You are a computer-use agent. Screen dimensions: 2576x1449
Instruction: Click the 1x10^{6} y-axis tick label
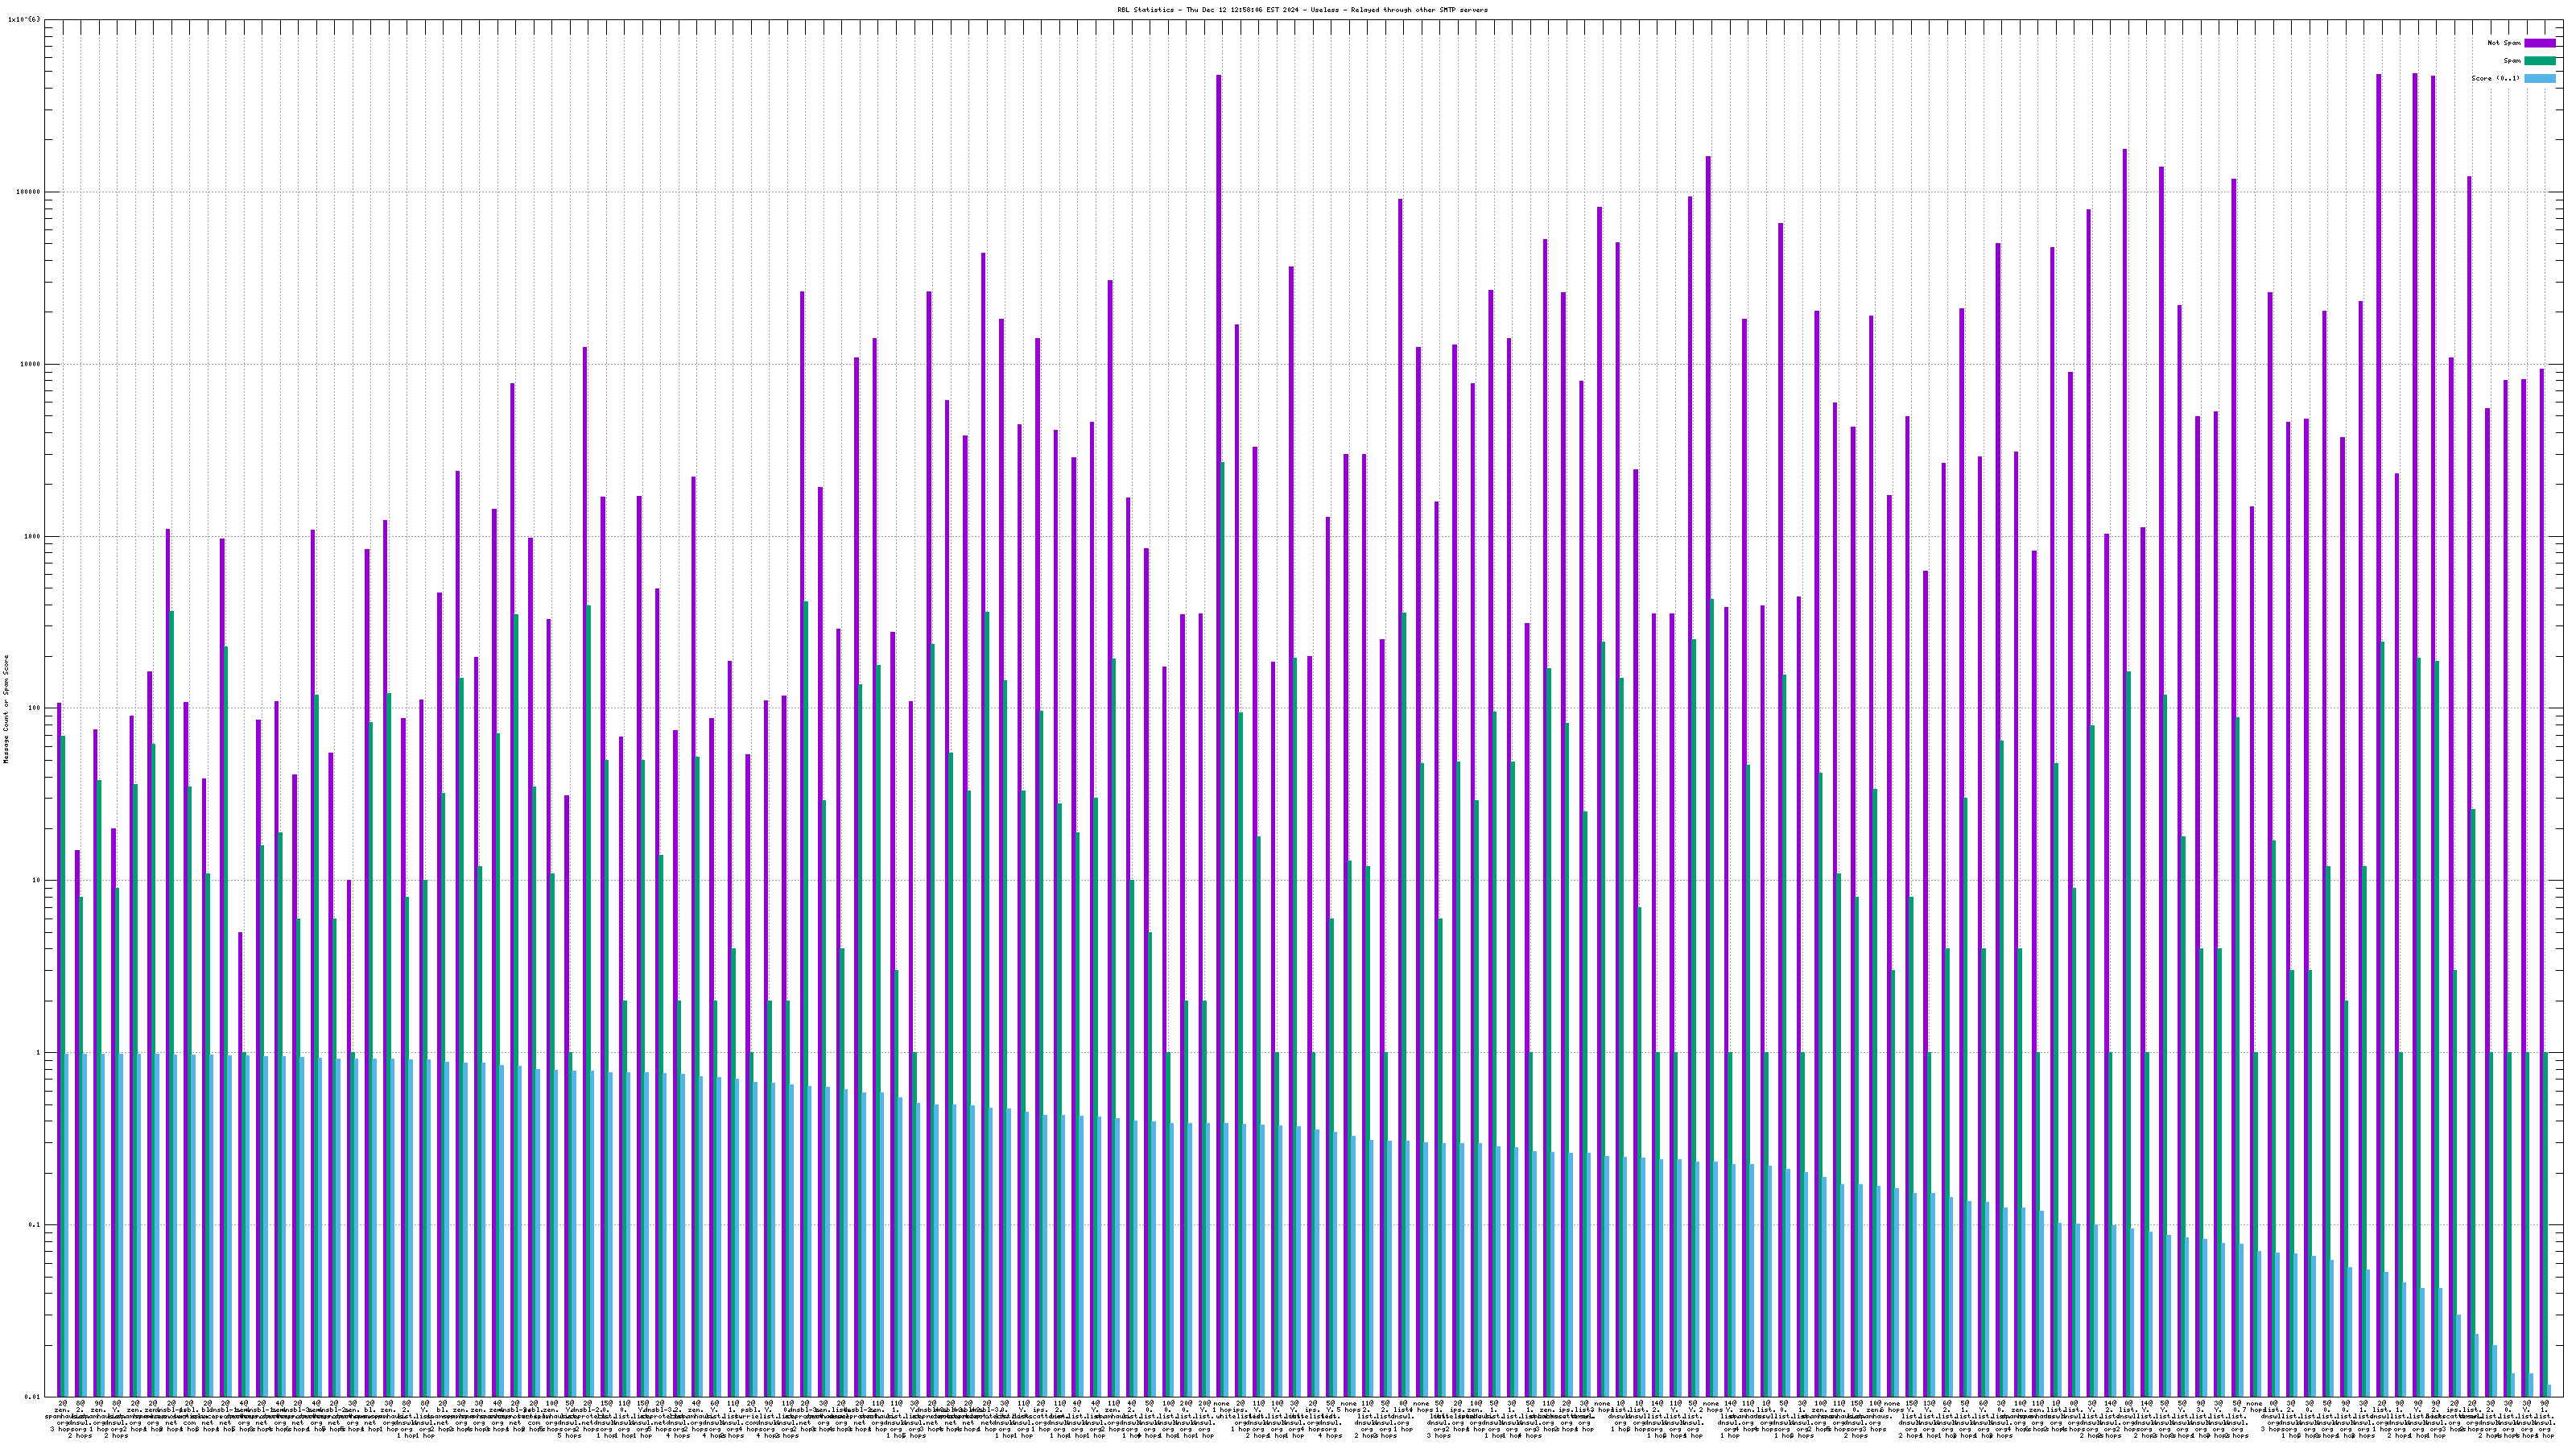(x=24, y=20)
